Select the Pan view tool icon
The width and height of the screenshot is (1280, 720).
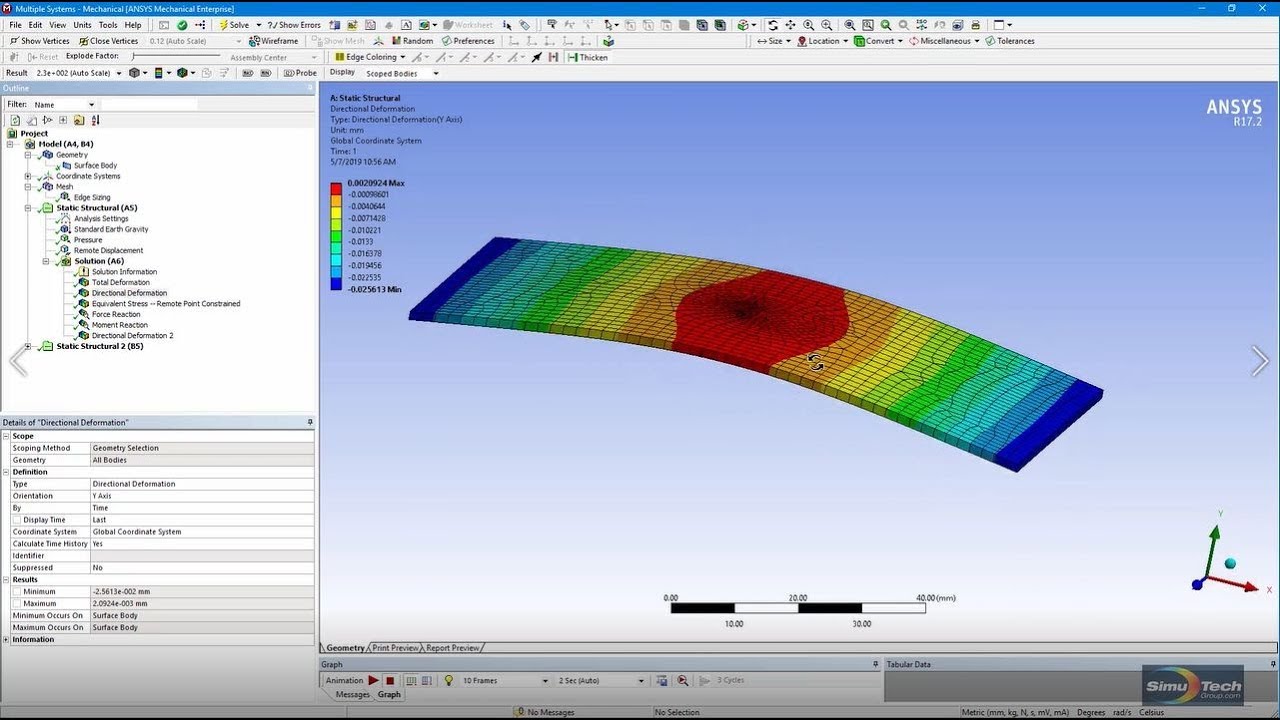[x=791, y=25]
